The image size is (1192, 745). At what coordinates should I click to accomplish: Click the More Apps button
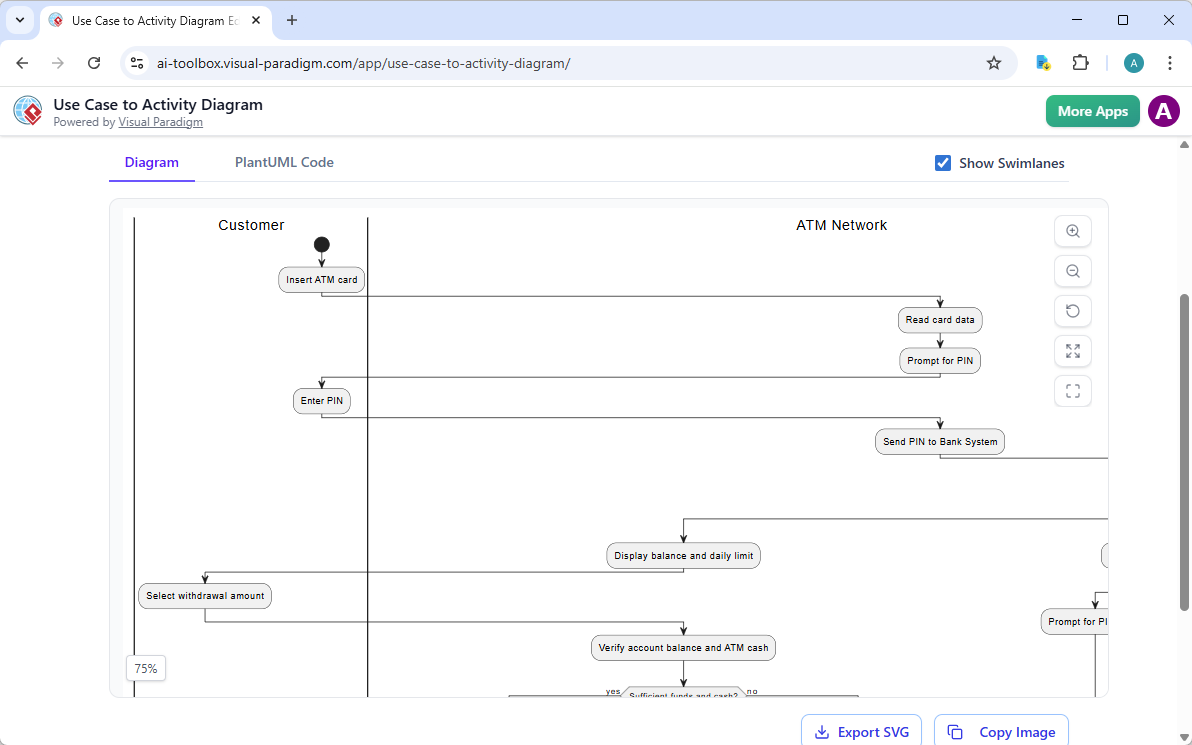click(1092, 111)
